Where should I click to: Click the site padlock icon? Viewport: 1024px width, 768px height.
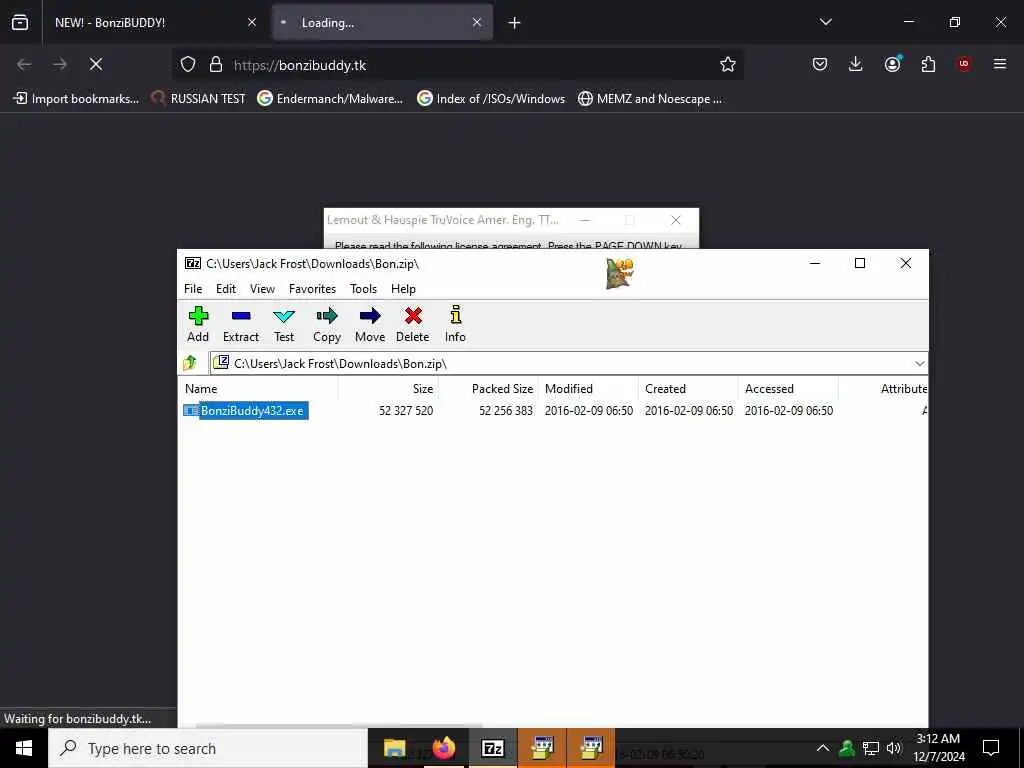tap(216, 65)
